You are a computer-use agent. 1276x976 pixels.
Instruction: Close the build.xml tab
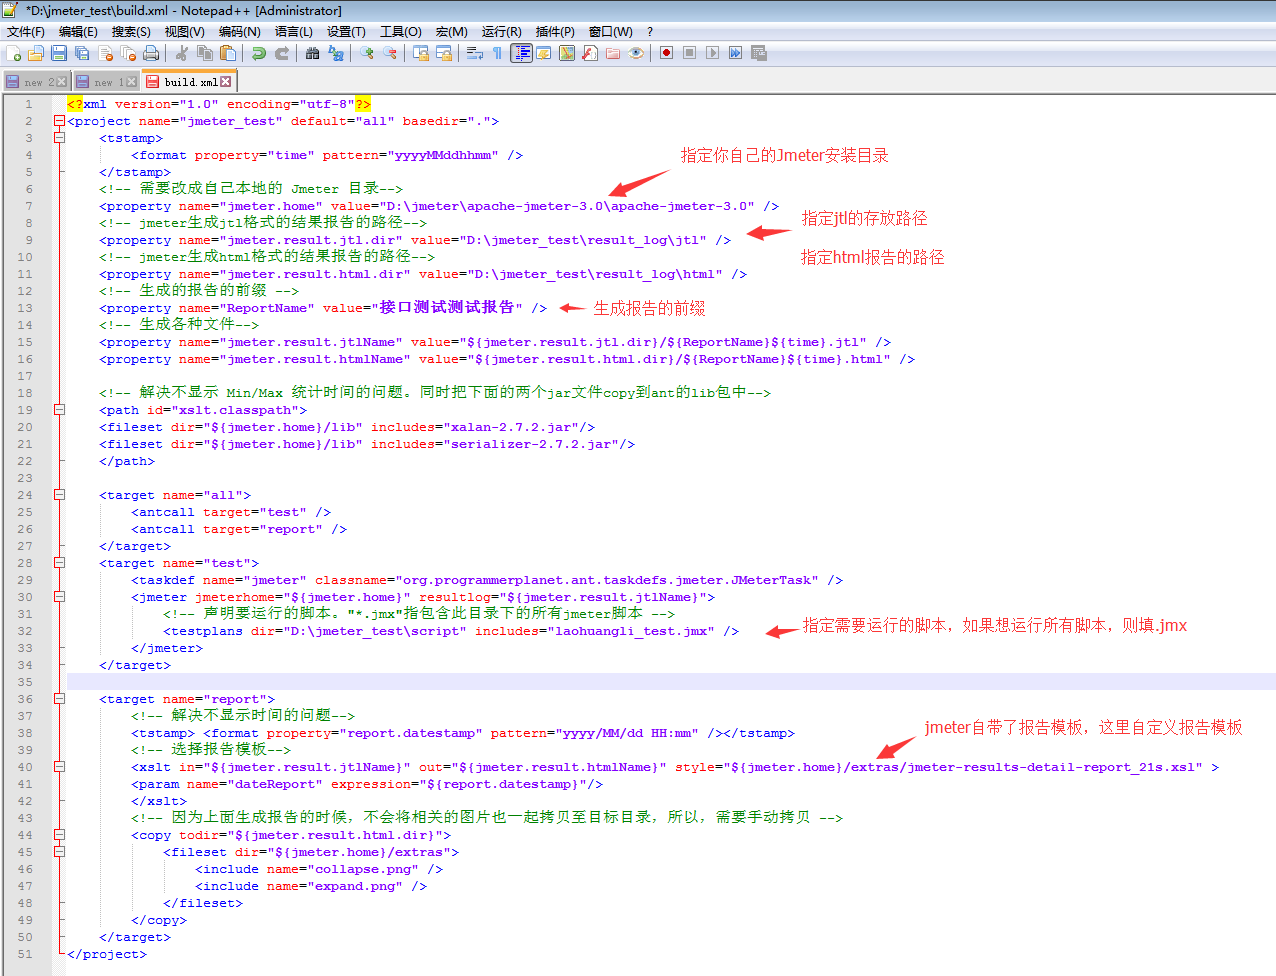click(226, 82)
